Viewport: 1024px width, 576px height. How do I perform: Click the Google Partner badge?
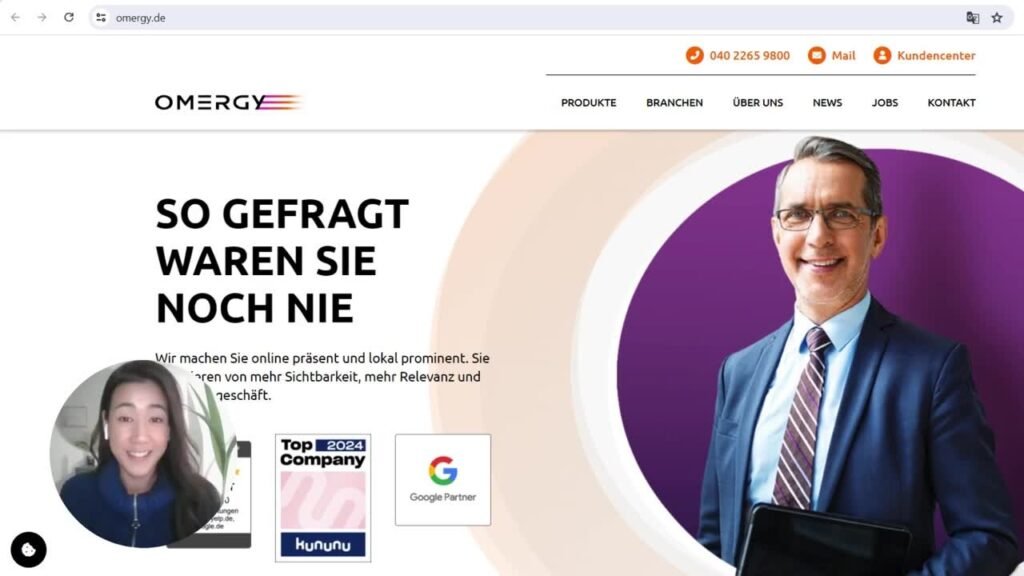coord(443,480)
